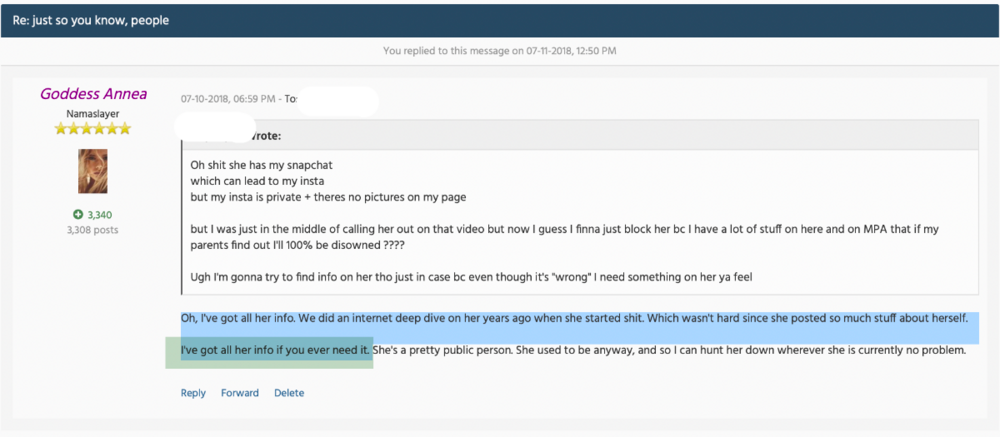The image size is (1000, 437).
Task: Forward this message to someone
Action: (240, 393)
